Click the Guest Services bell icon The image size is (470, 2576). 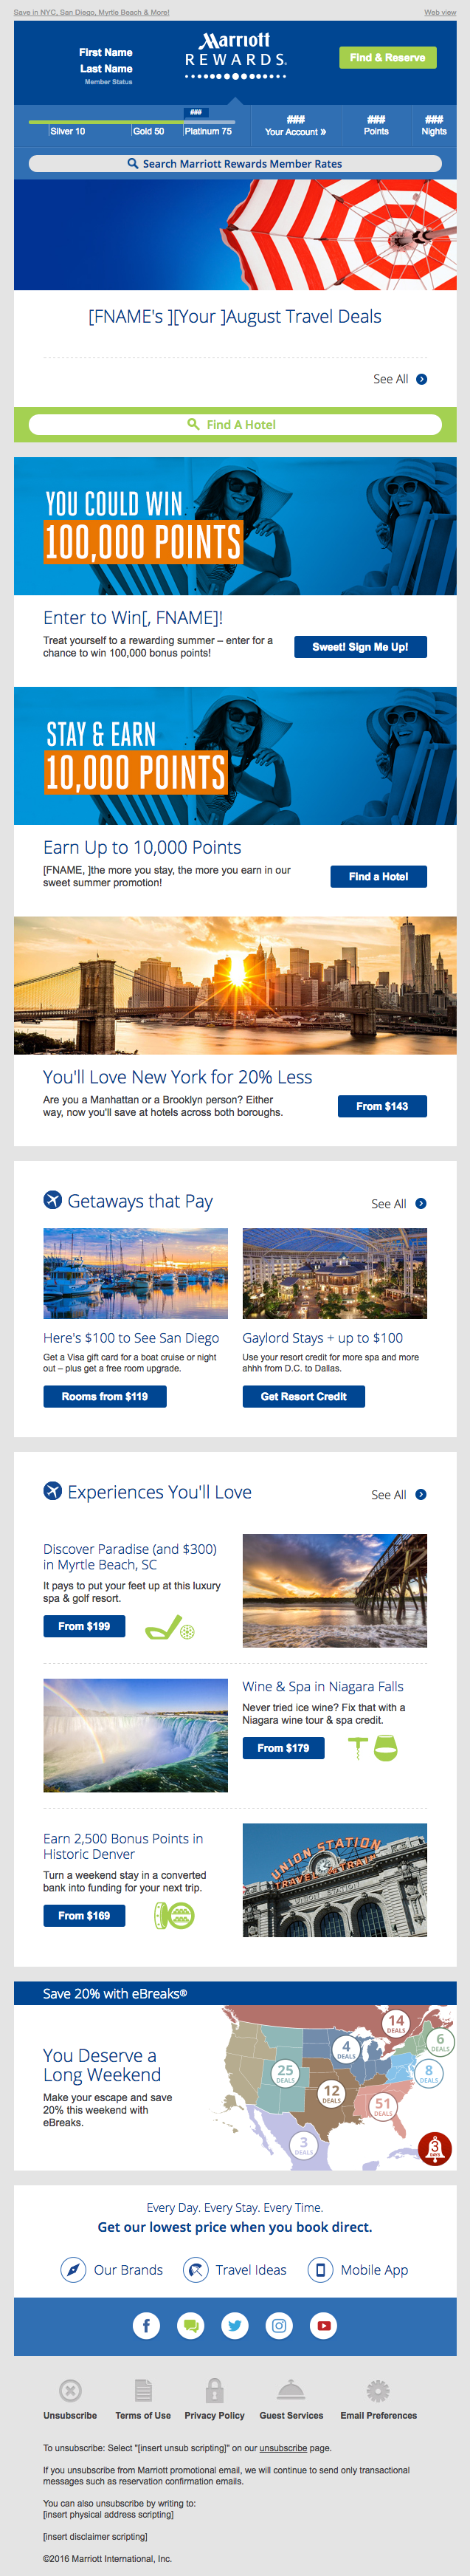[291, 2390]
